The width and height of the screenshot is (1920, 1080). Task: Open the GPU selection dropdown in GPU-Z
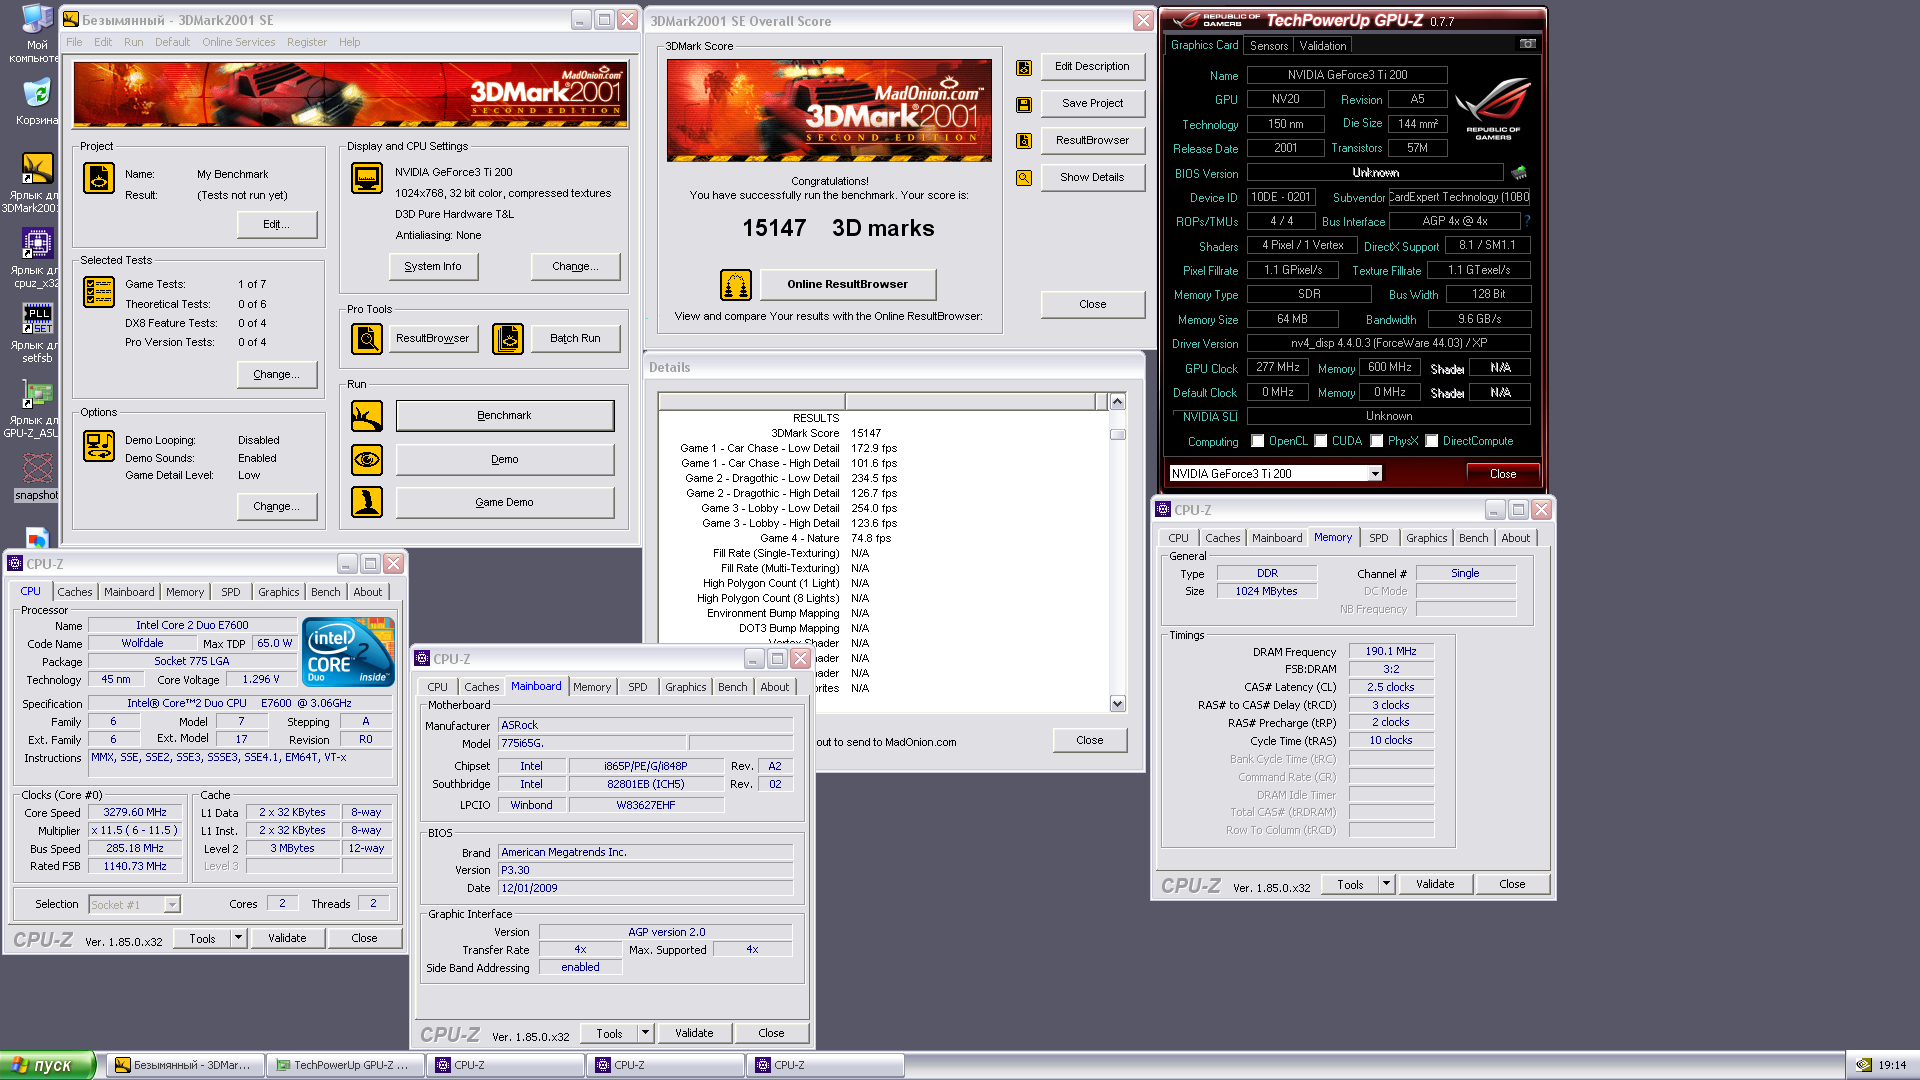tap(1375, 474)
